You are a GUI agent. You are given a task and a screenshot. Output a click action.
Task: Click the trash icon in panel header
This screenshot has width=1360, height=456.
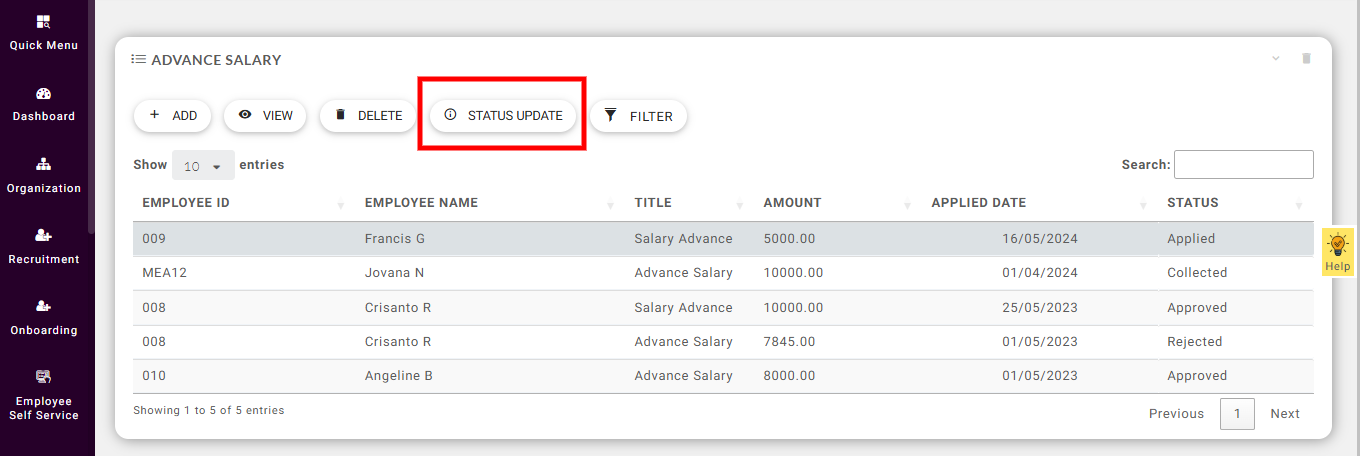click(x=1306, y=59)
